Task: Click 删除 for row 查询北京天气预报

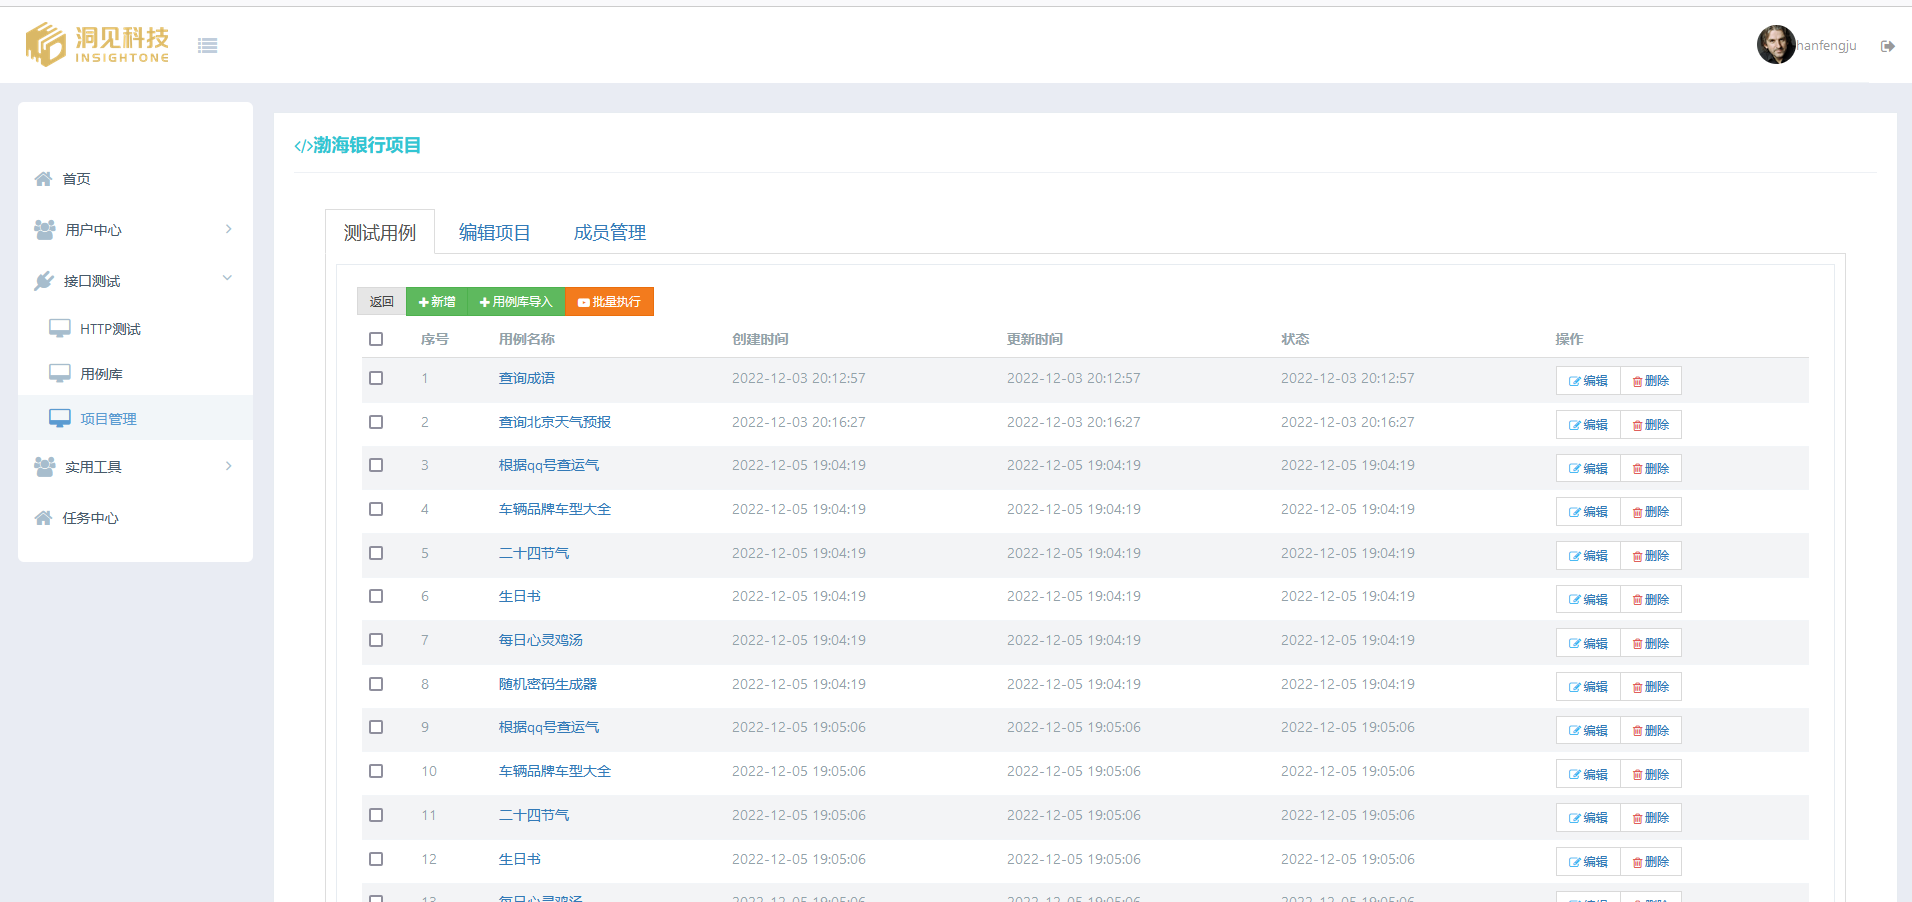Action: (1651, 425)
